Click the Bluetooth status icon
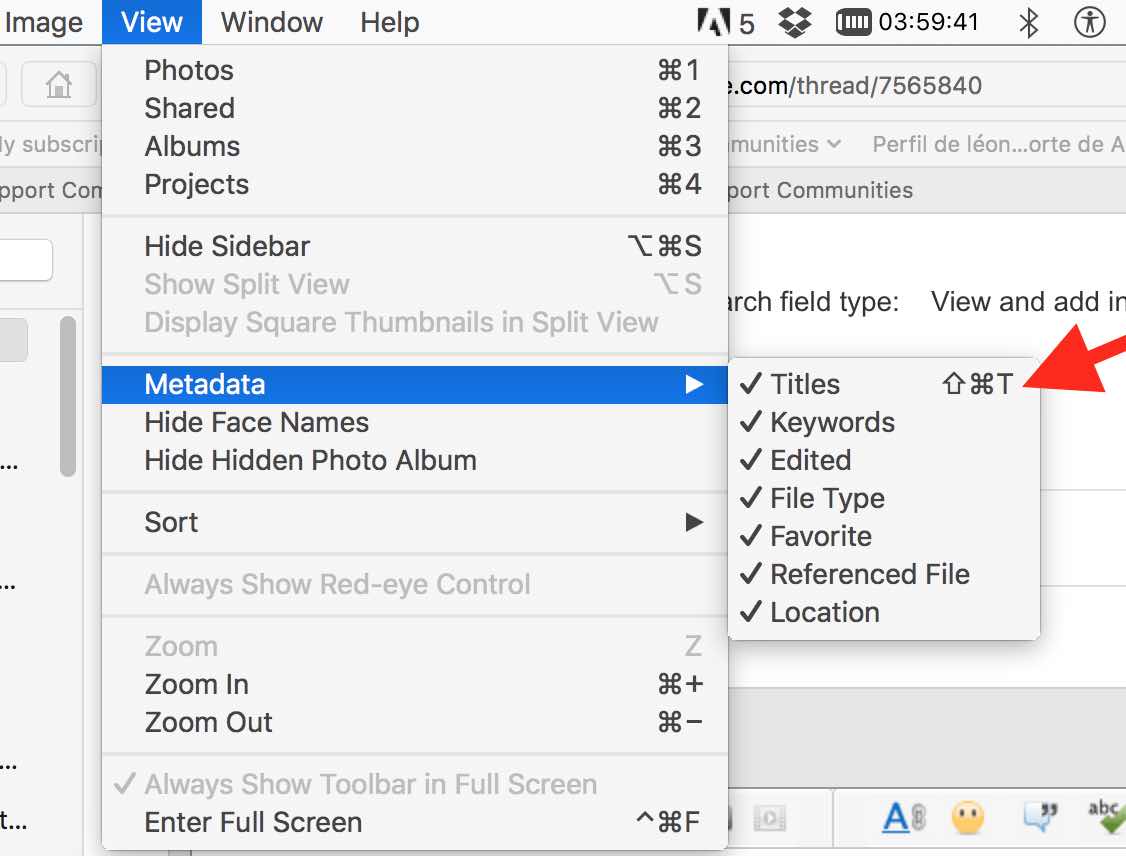The image size is (1126, 856). tap(1028, 22)
